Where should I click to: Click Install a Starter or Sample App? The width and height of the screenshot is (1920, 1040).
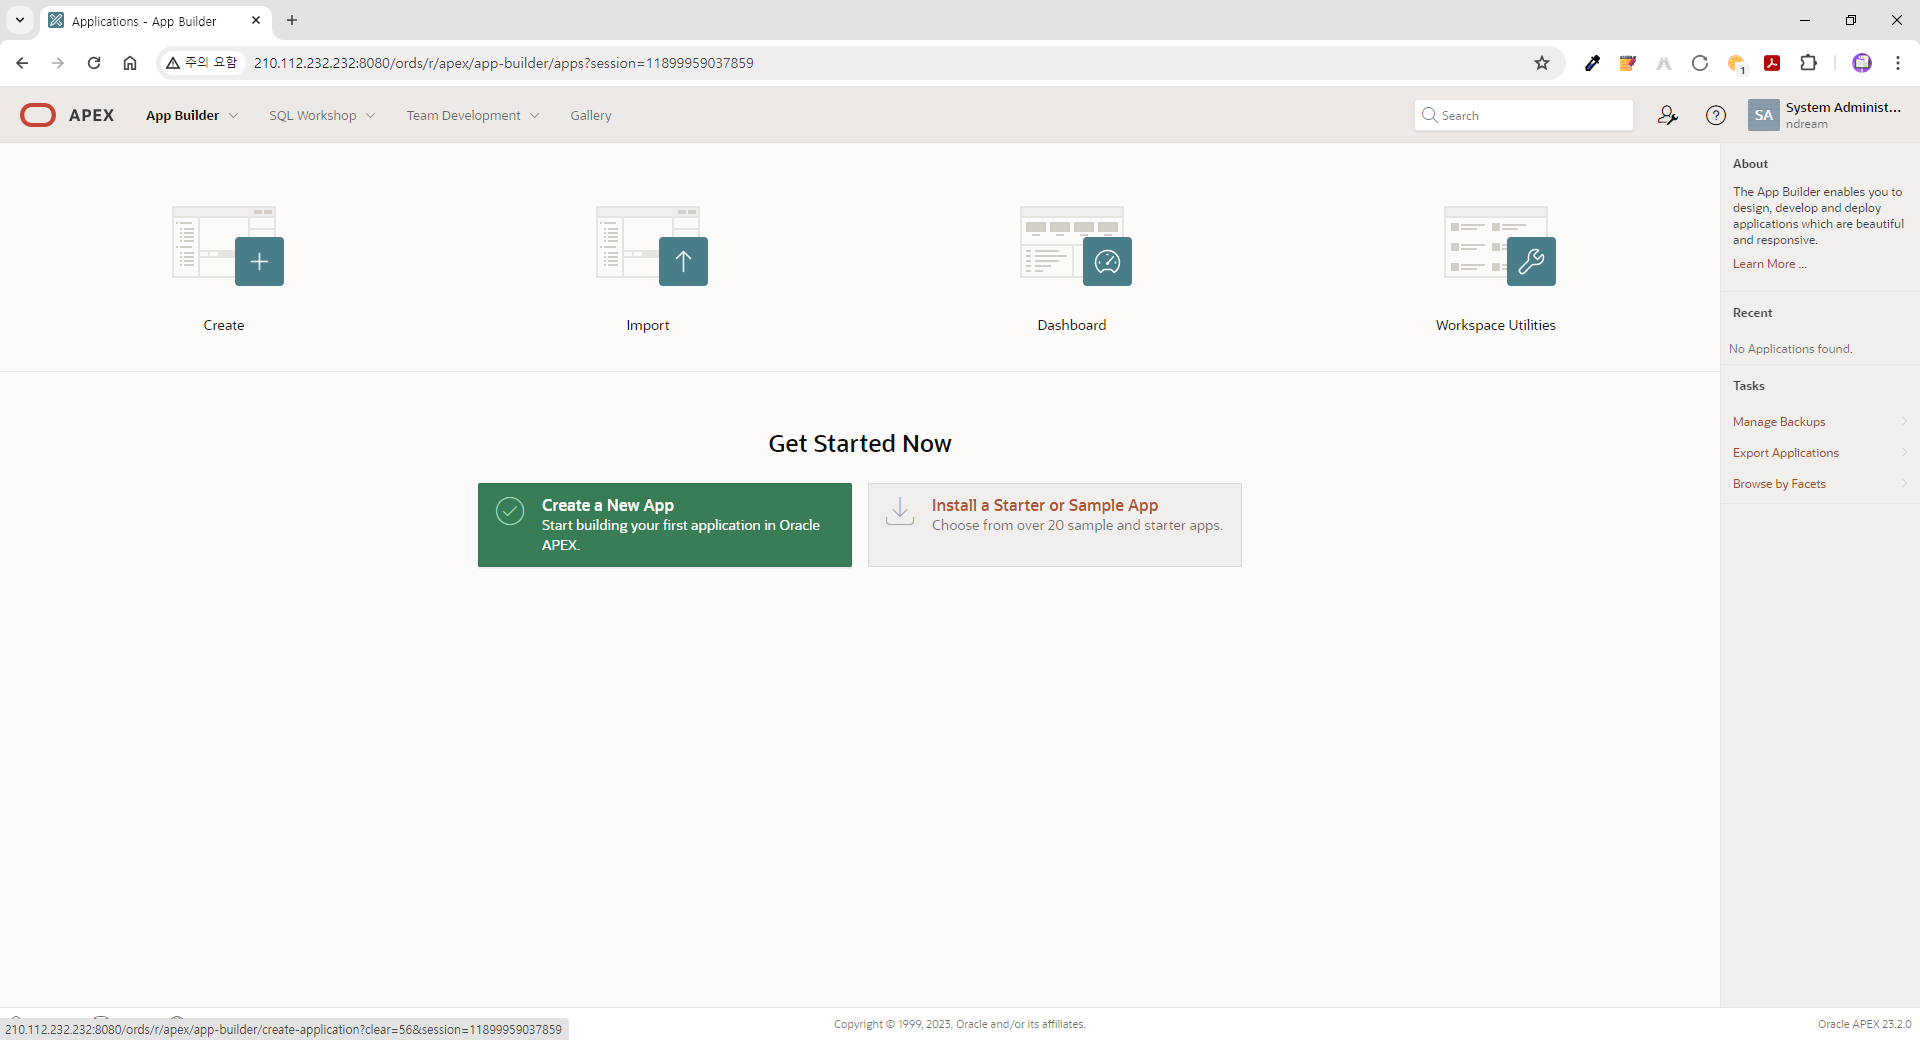1055,525
